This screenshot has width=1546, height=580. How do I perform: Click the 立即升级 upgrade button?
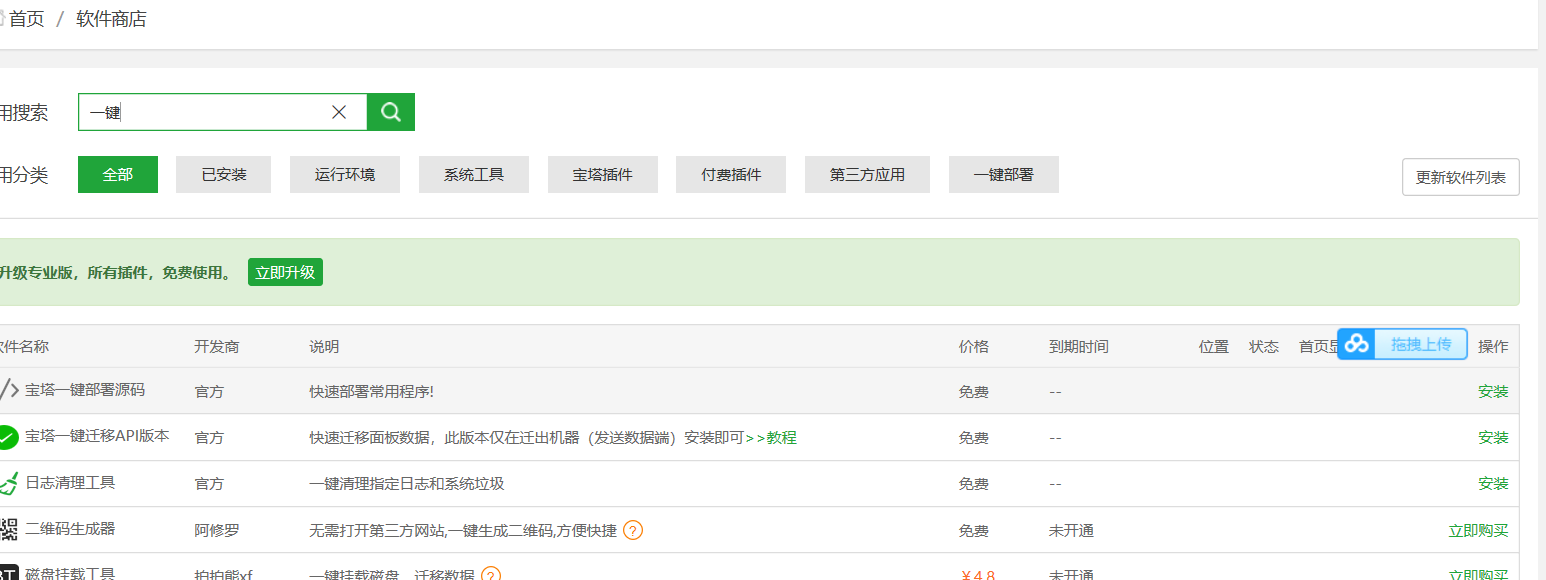point(285,272)
